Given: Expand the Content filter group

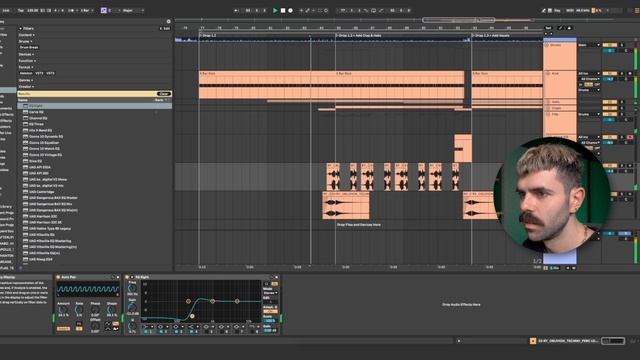Looking at the screenshot, I should coord(26,35).
